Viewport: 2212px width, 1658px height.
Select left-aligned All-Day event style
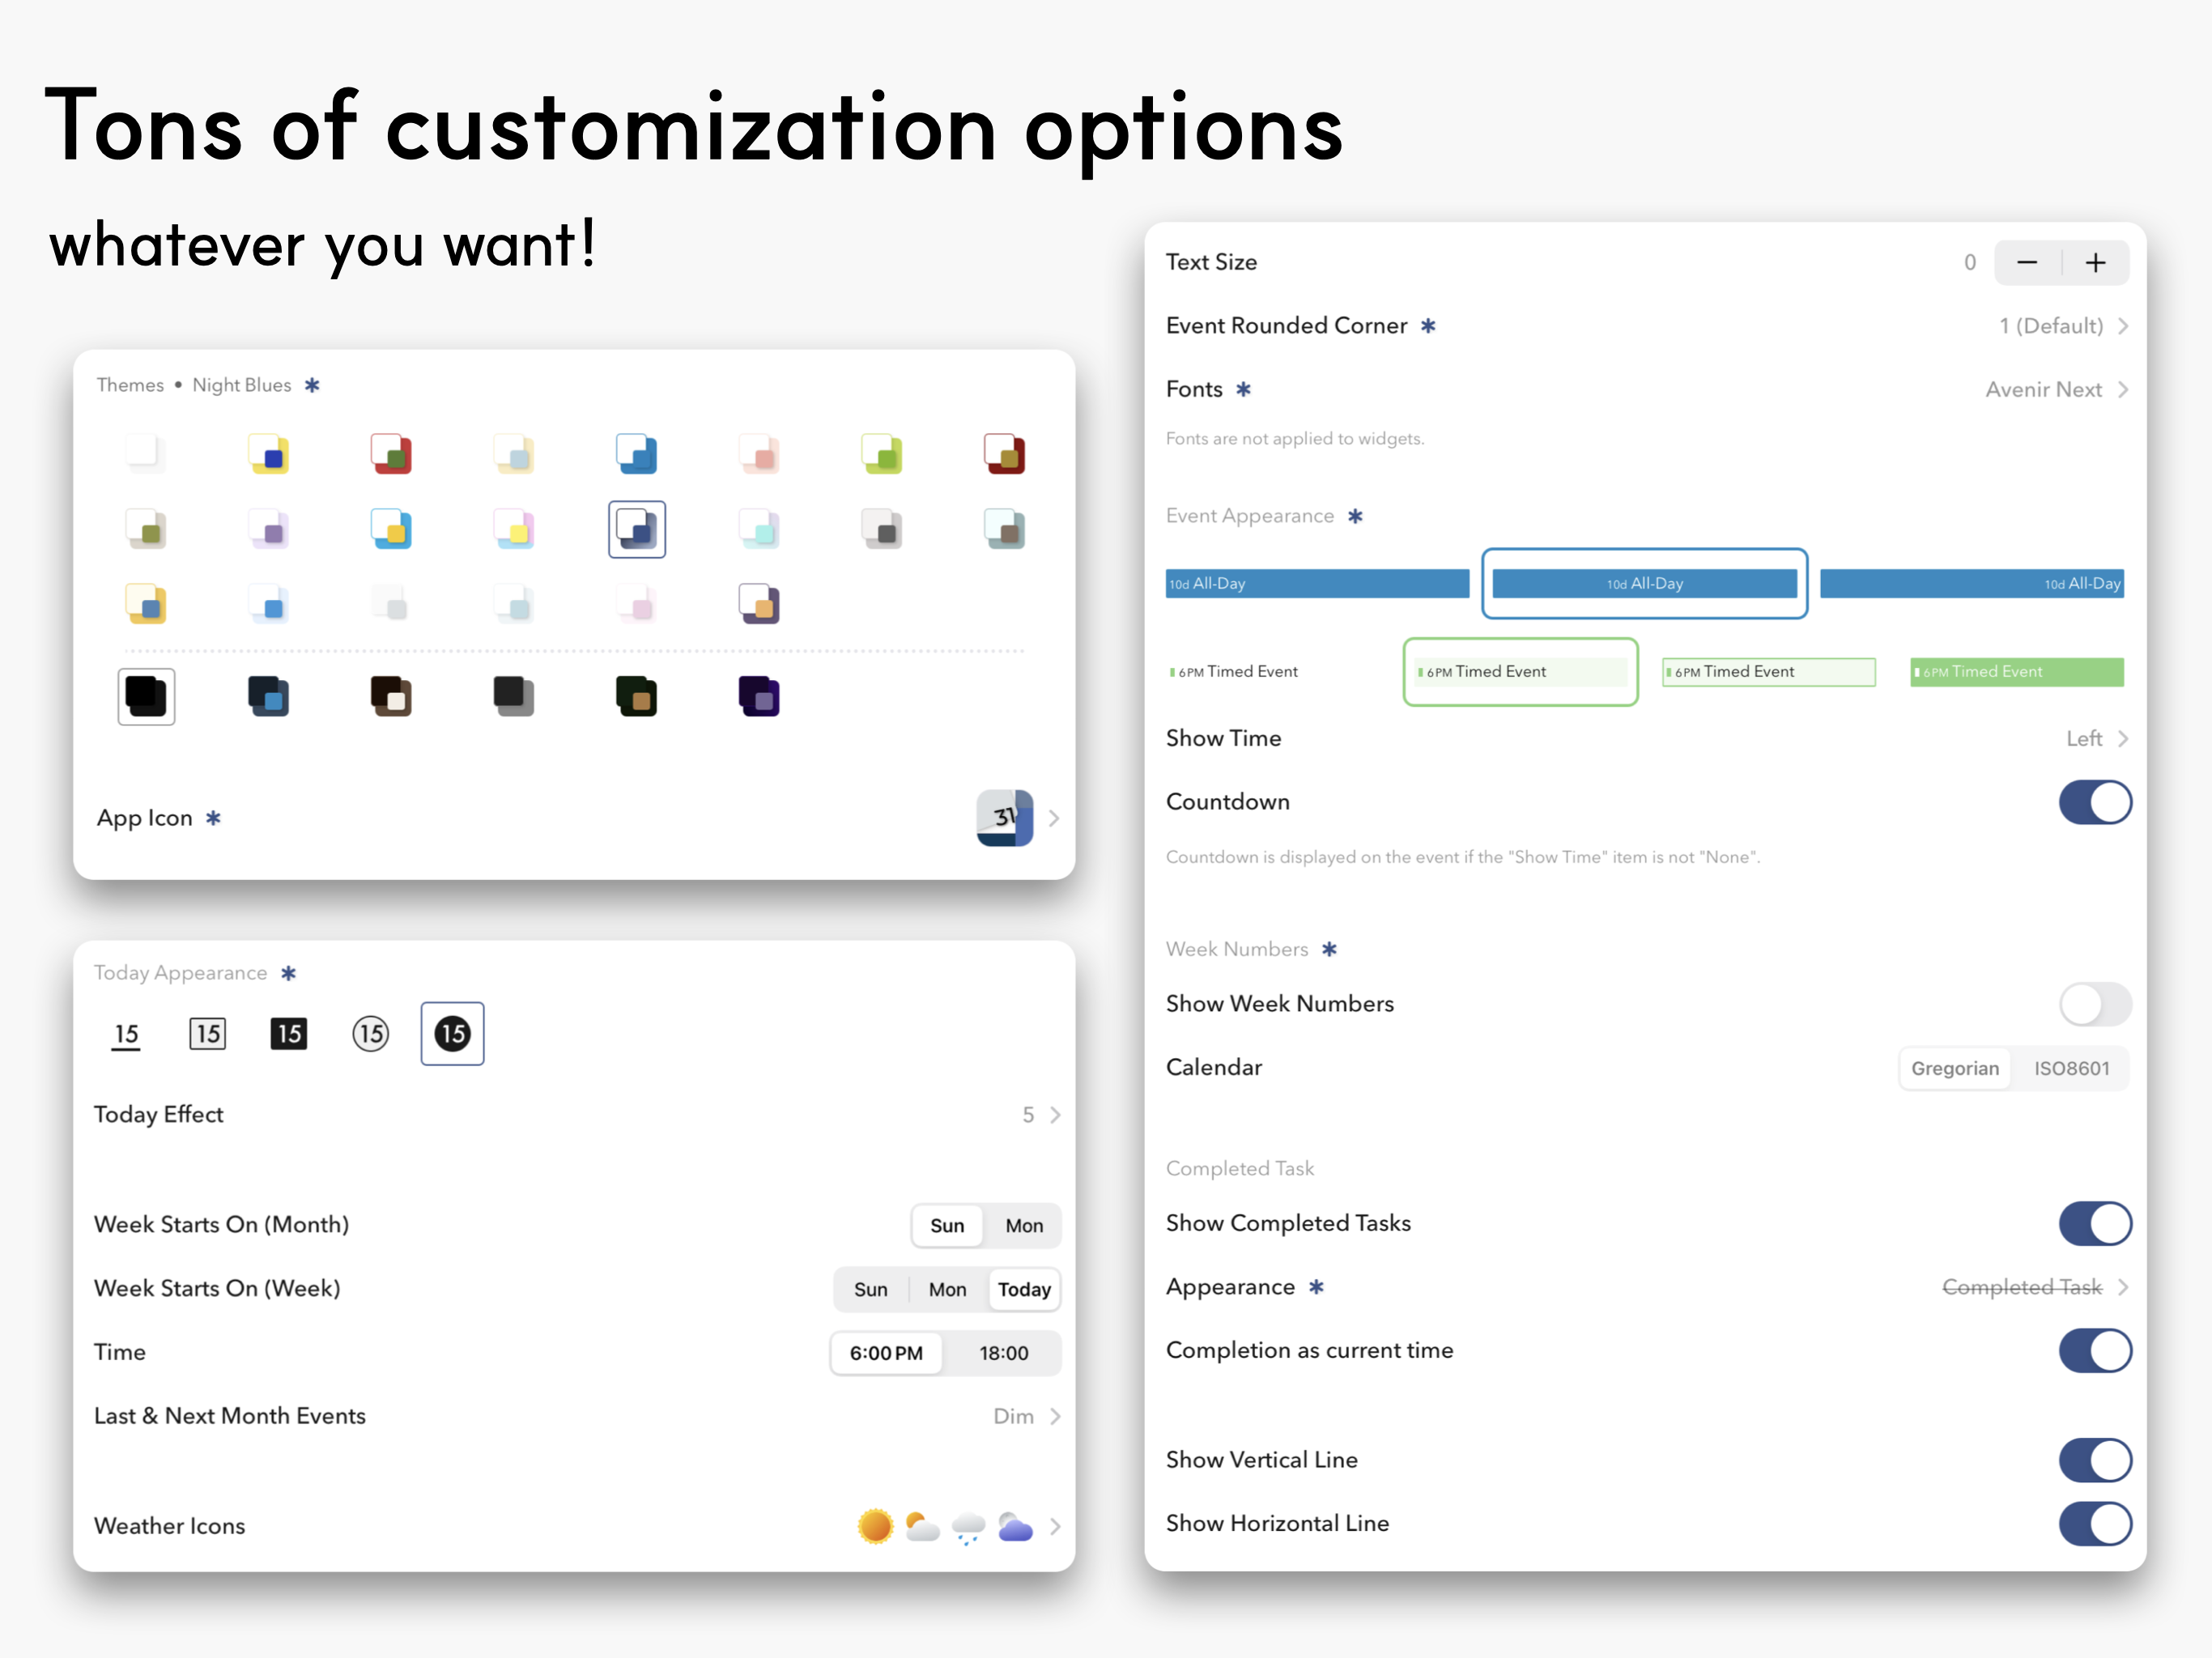coord(1317,584)
